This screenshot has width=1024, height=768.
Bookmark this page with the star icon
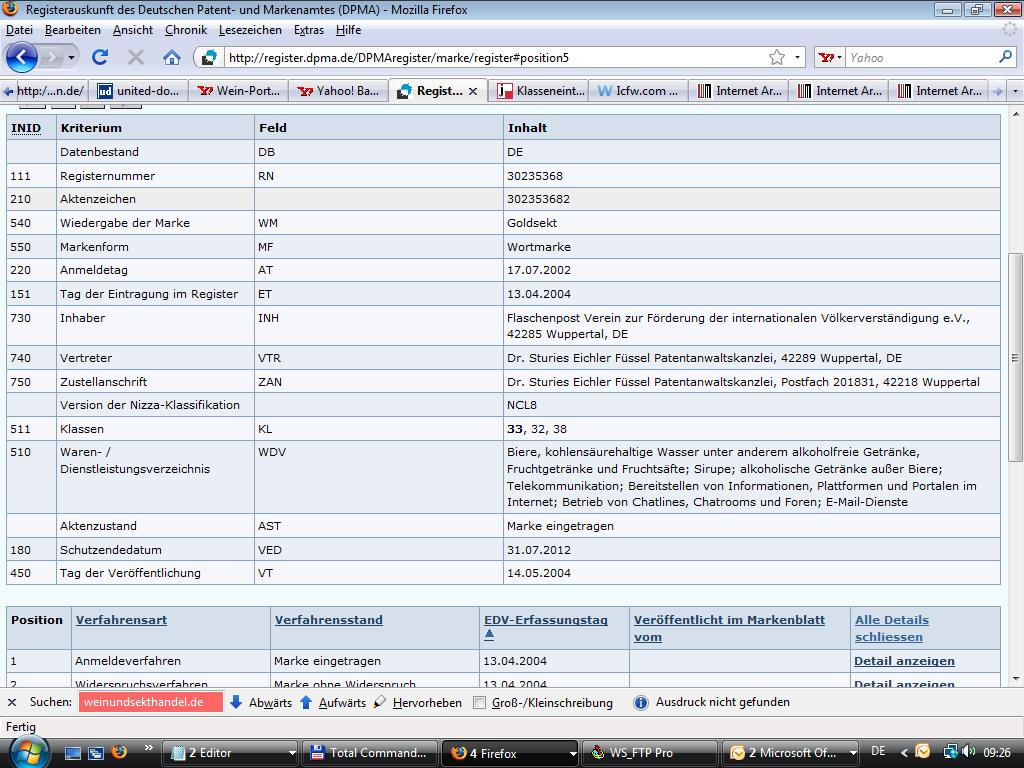[776, 57]
